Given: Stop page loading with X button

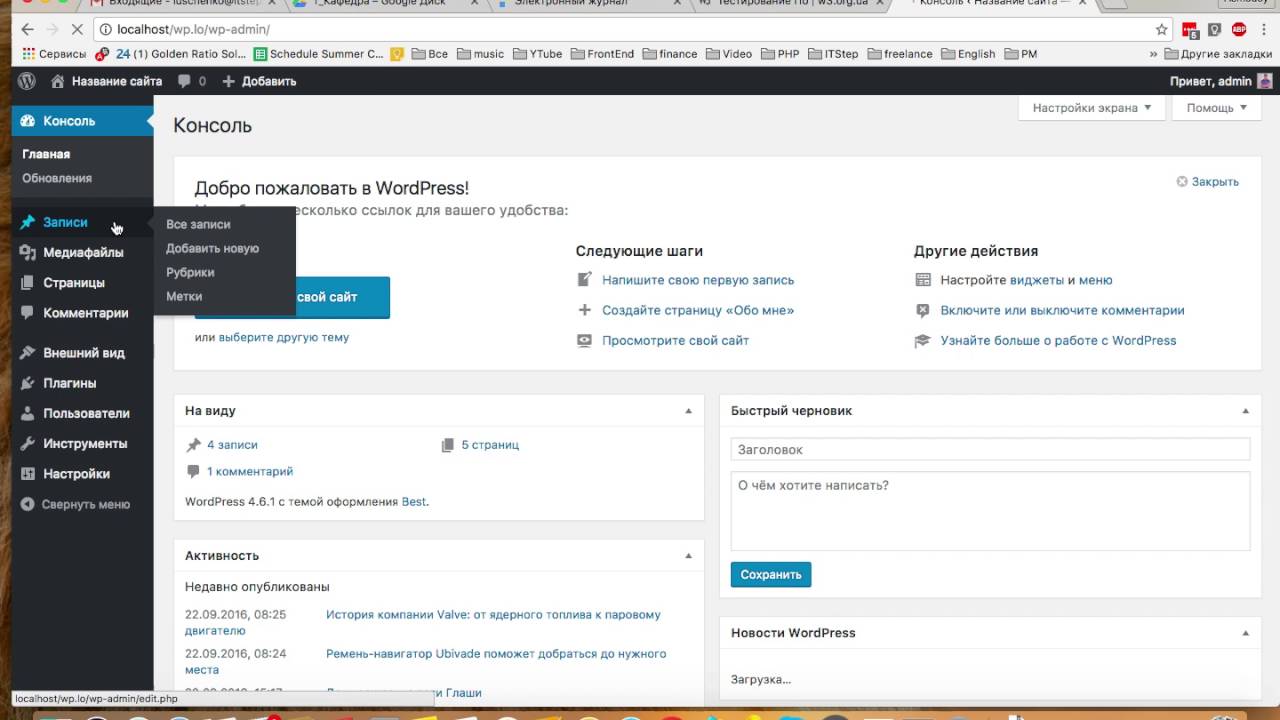Looking at the screenshot, I should [x=79, y=29].
